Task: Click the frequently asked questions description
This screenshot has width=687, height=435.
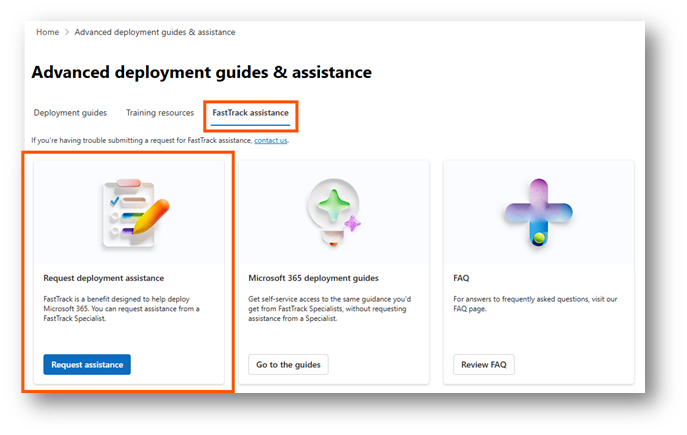Action: [535, 304]
